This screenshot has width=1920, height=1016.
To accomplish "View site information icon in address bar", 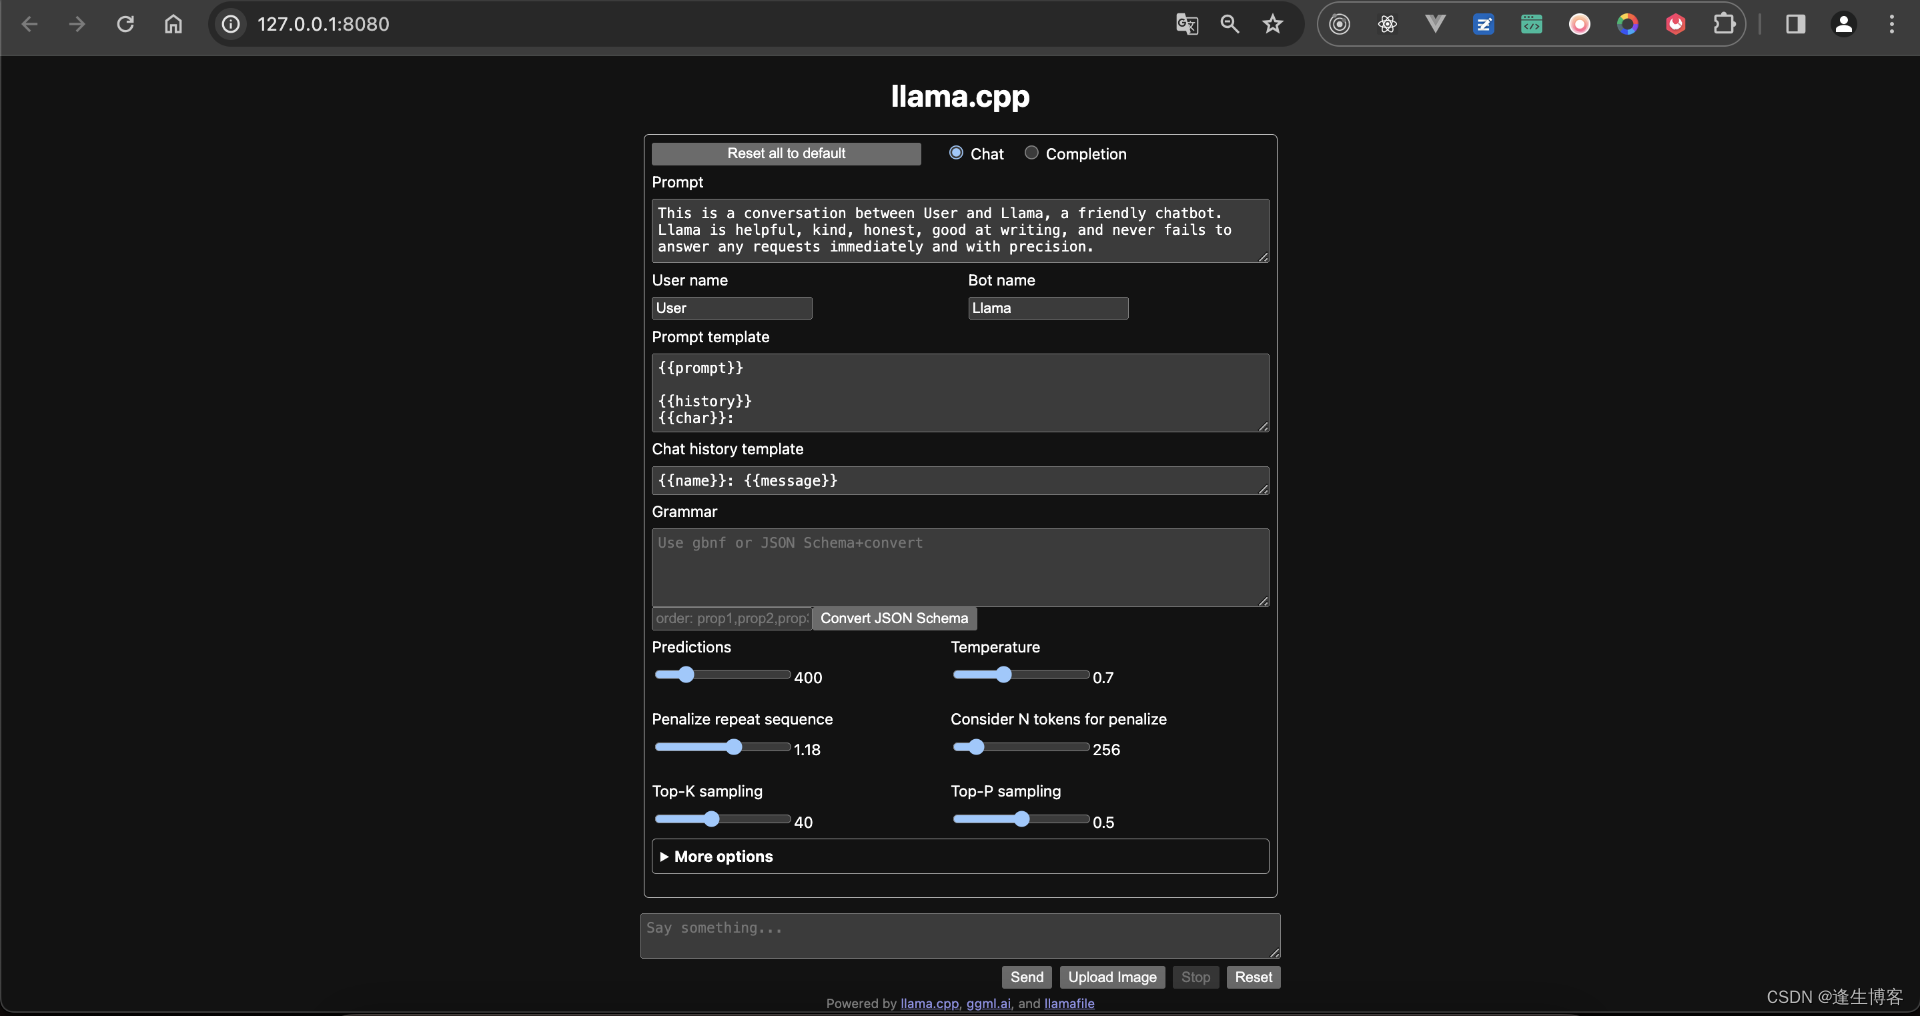I will pyautogui.click(x=231, y=24).
